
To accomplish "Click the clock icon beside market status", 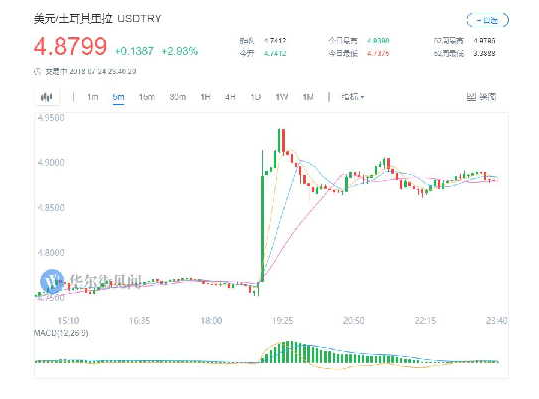I will click(x=37, y=71).
